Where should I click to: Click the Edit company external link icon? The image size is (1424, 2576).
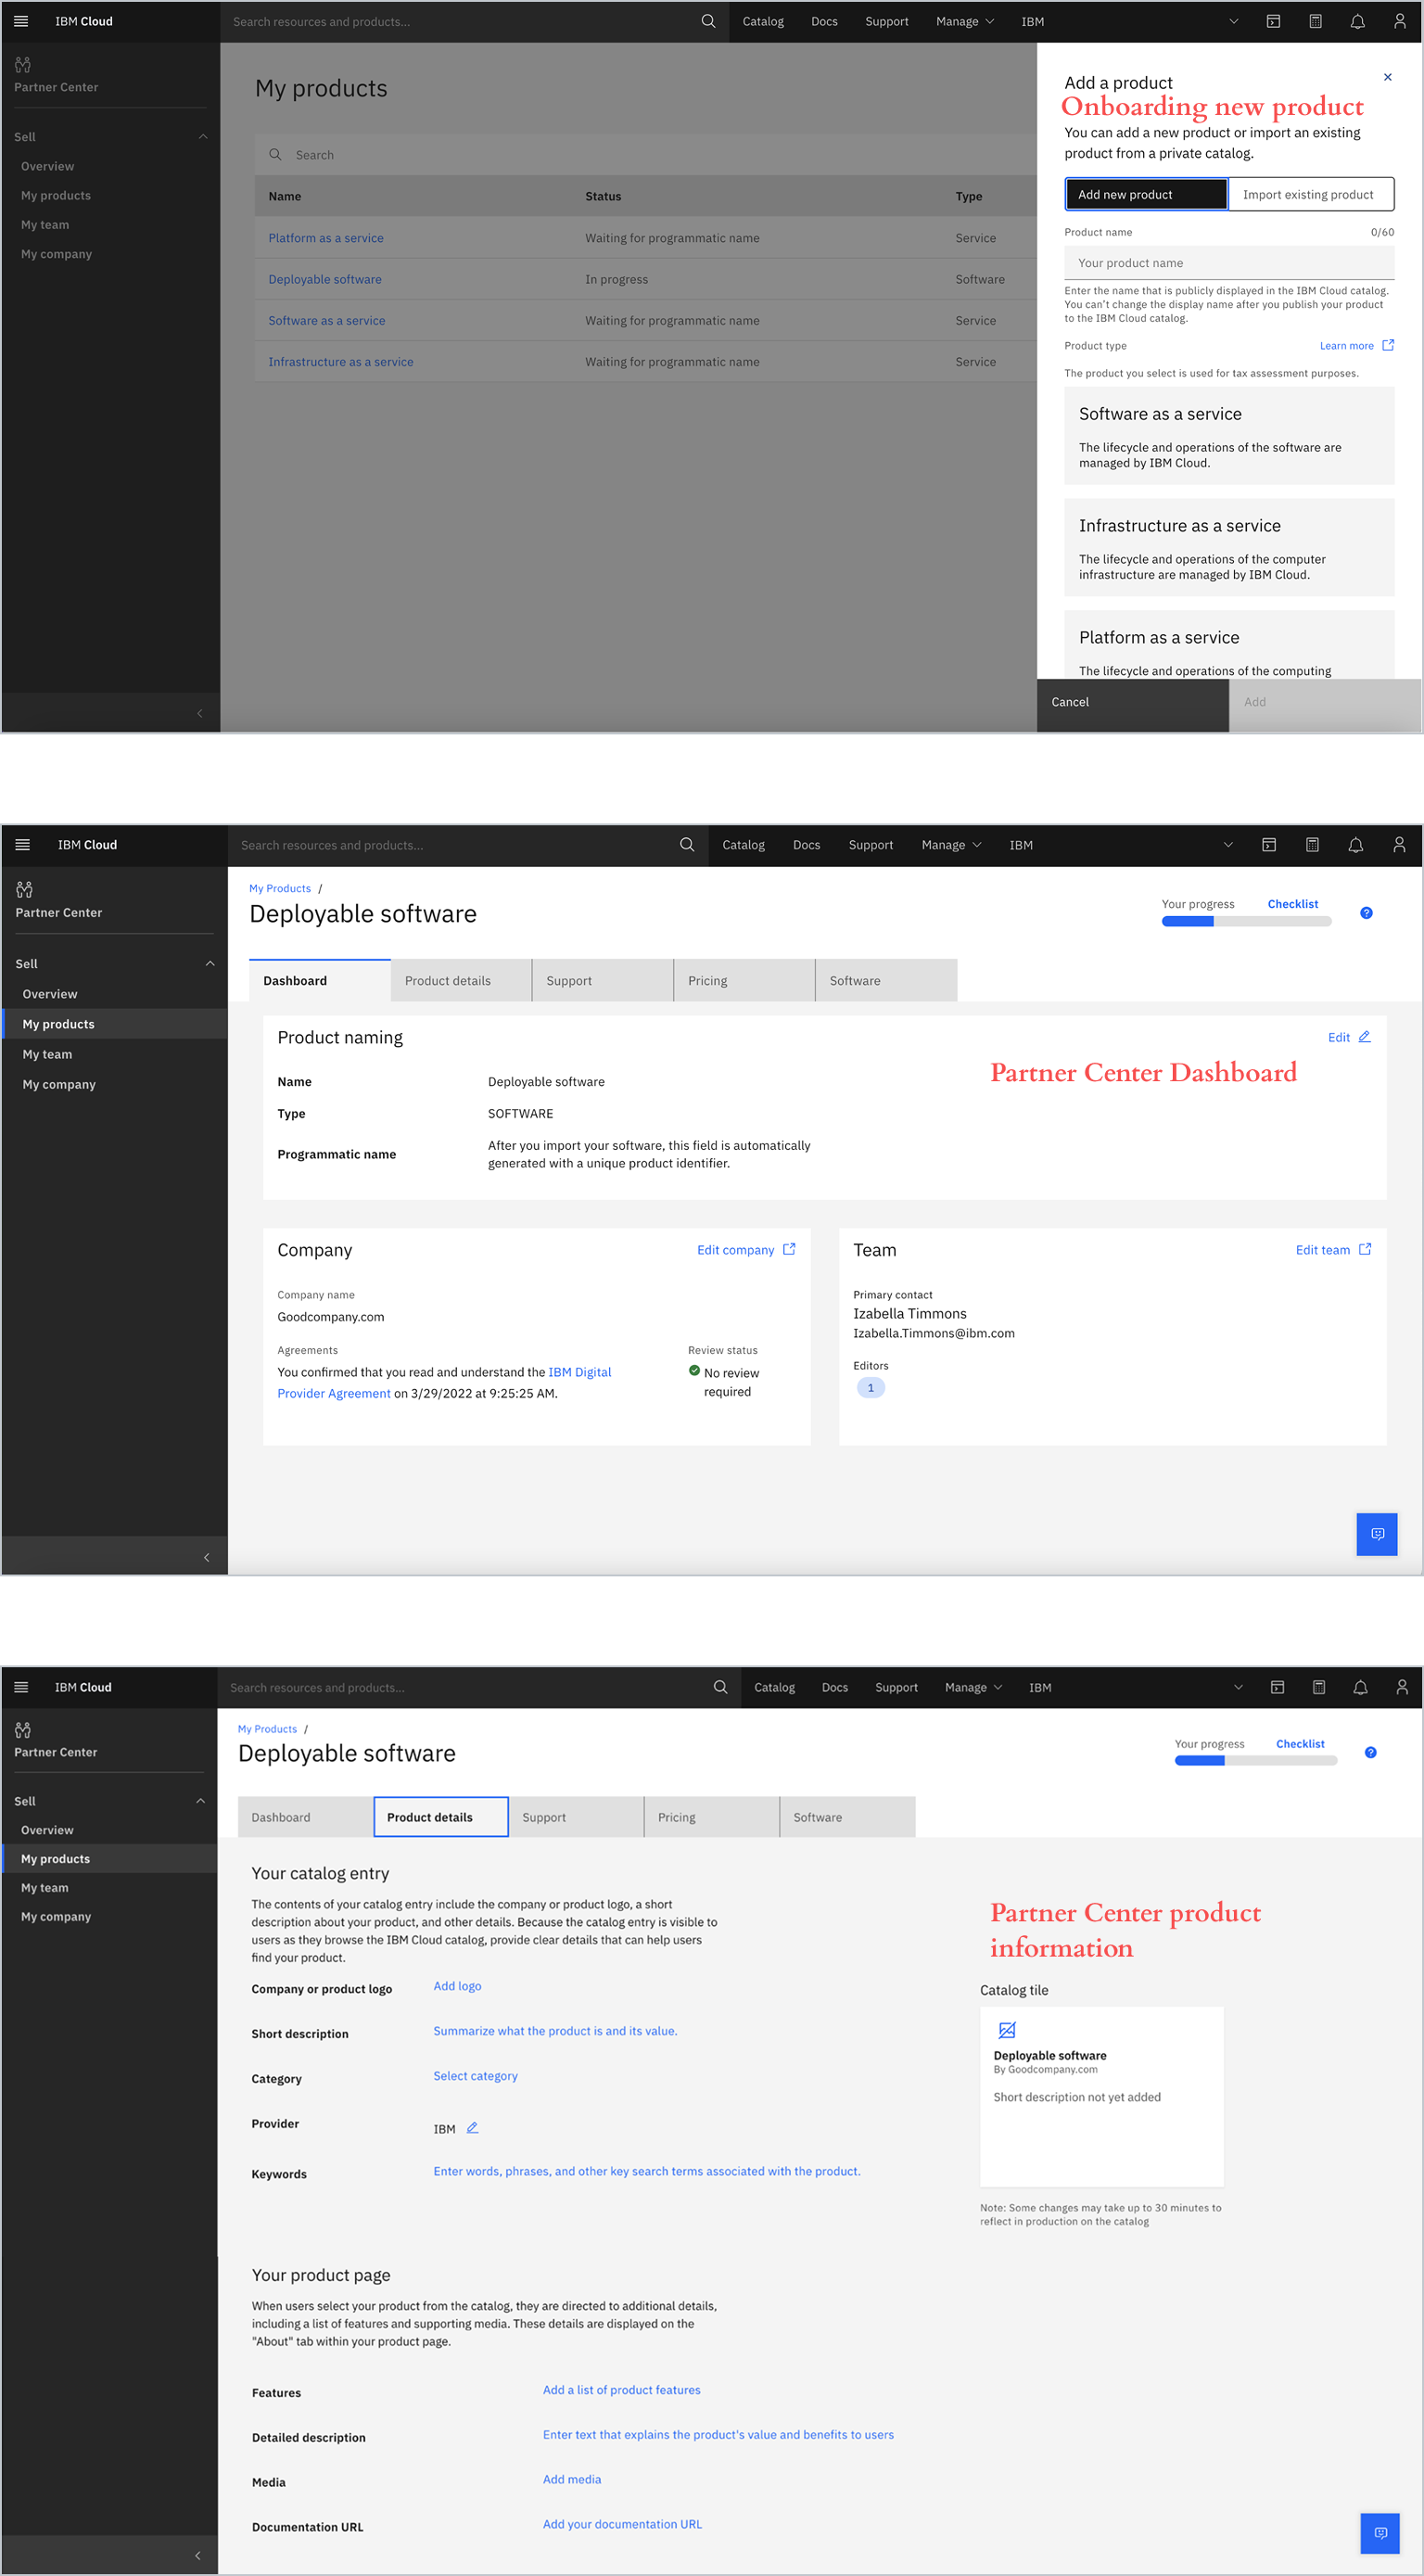[789, 1249]
